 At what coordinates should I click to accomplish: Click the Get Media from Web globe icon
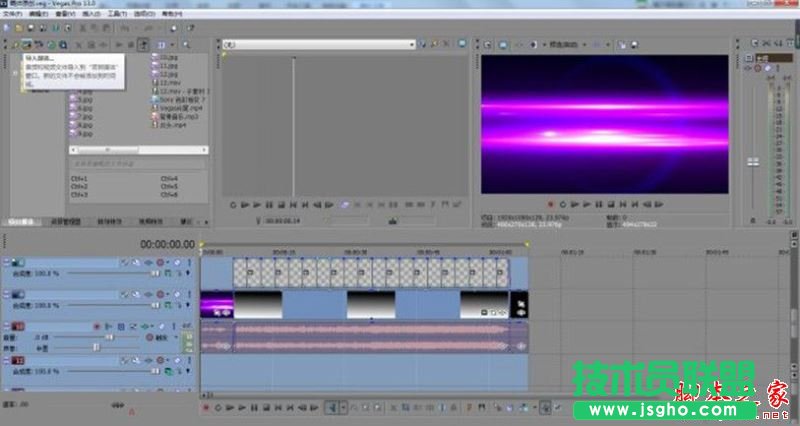click(52, 45)
